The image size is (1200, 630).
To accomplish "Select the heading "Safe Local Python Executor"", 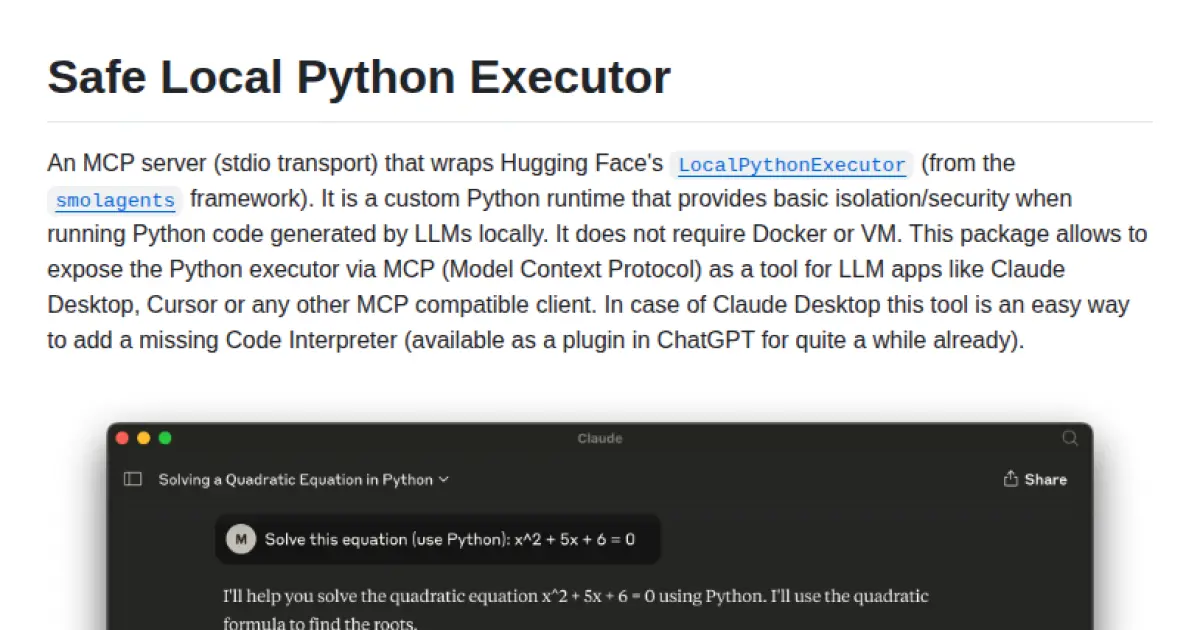I will point(358,76).
